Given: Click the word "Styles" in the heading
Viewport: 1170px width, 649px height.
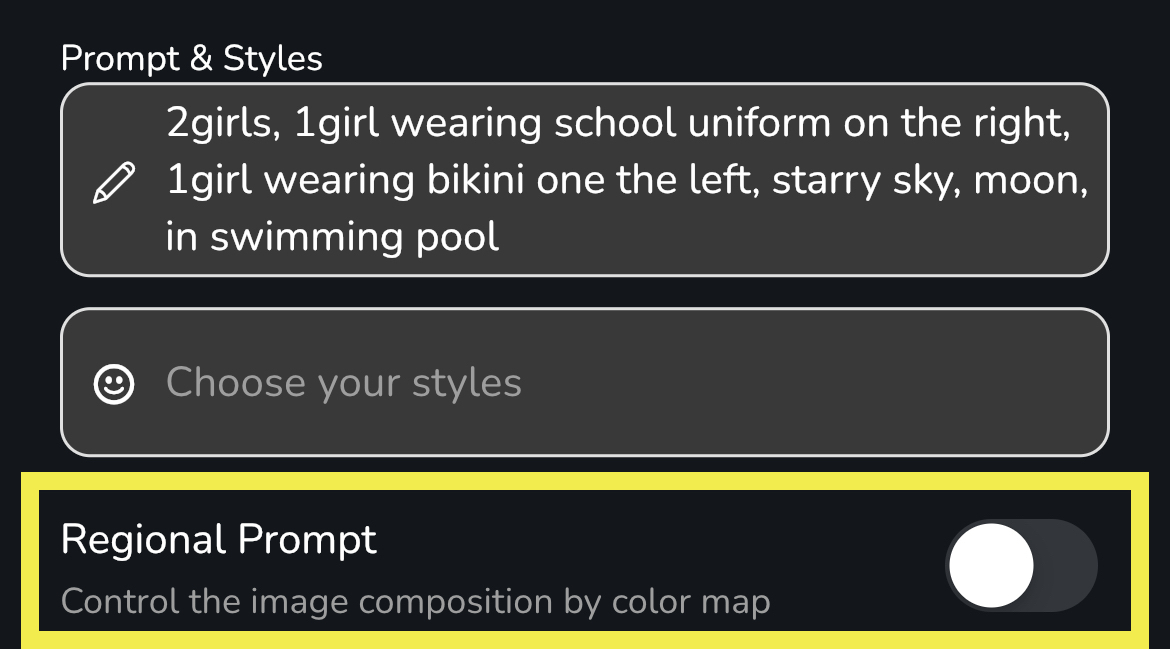Looking at the screenshot, I should pos(273,59).
